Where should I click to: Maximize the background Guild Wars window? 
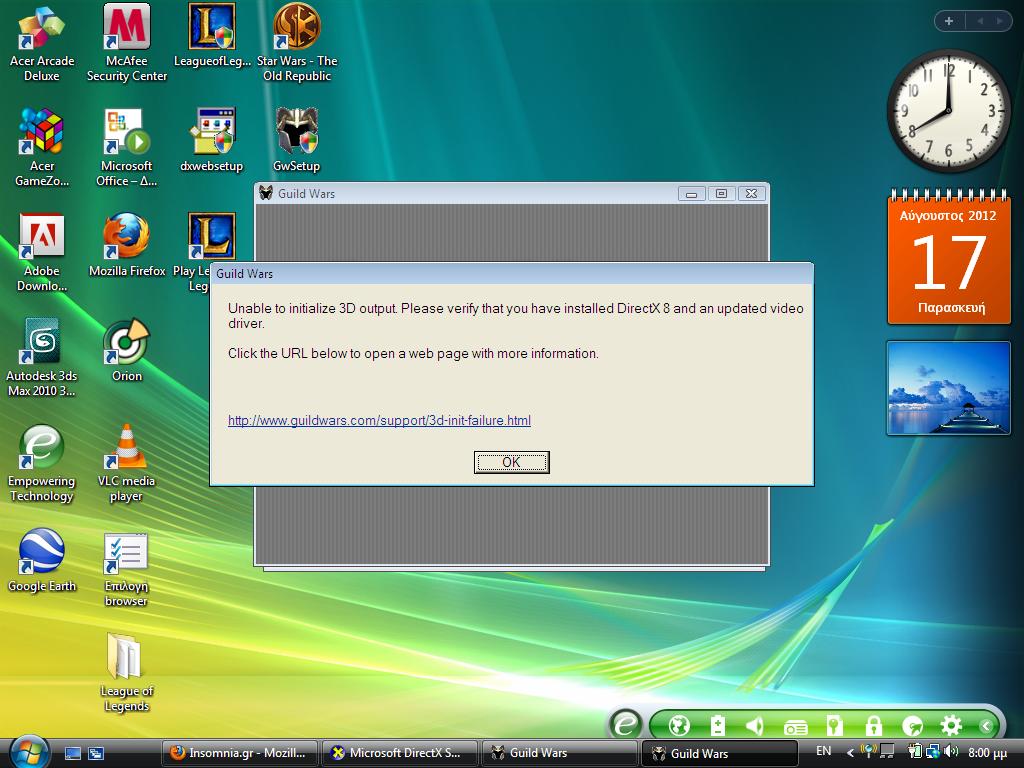[721, 194]
